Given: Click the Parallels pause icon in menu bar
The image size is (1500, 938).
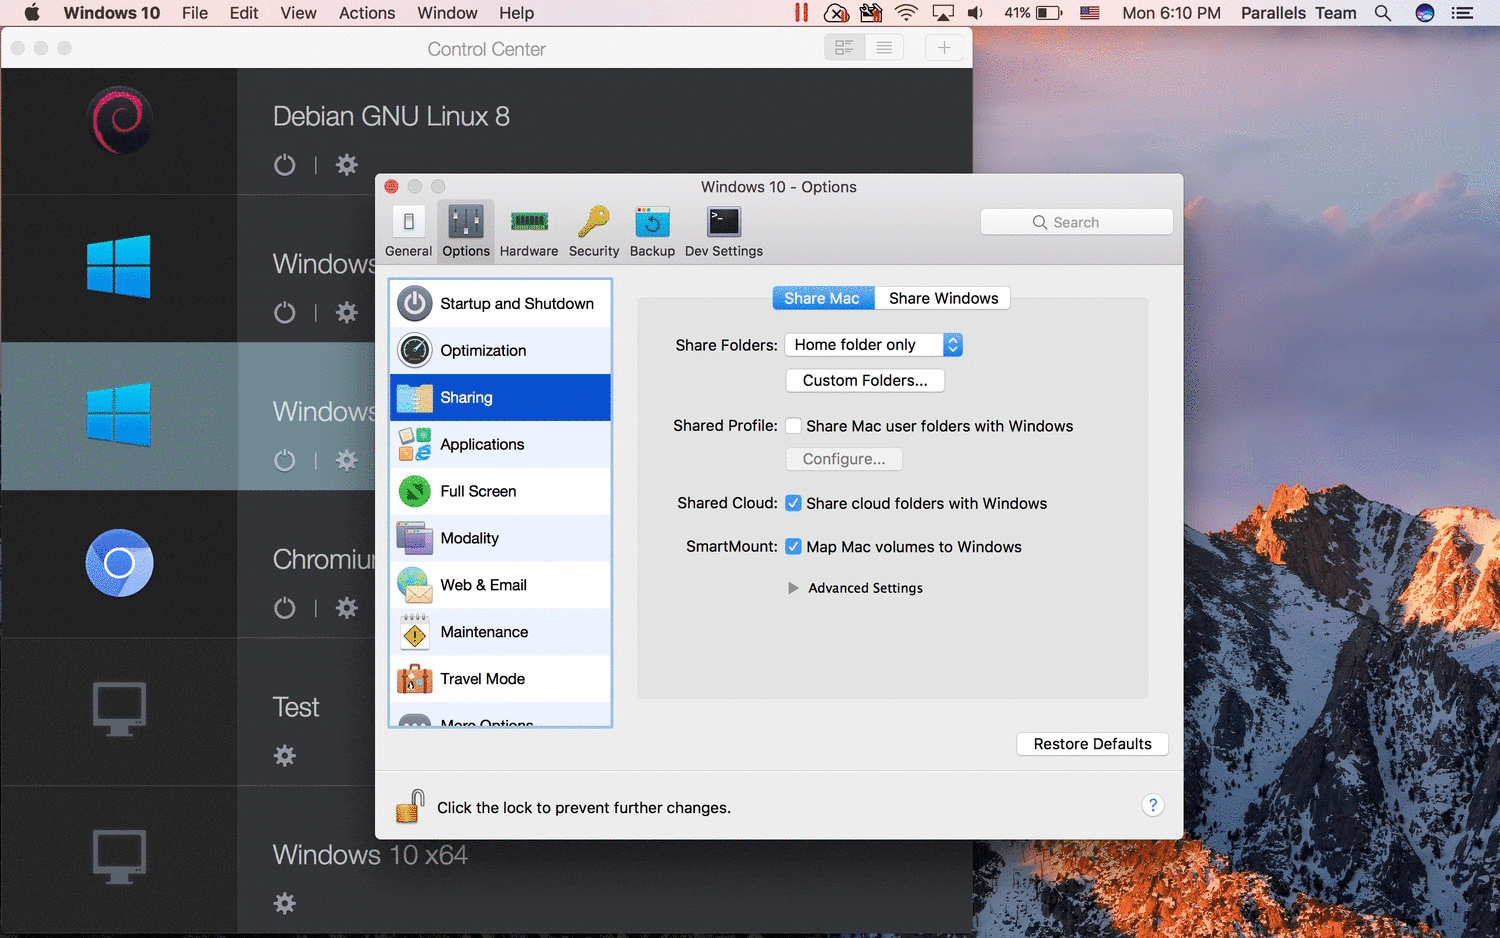Looking at the screenshot, I should (x=801, y=13).
